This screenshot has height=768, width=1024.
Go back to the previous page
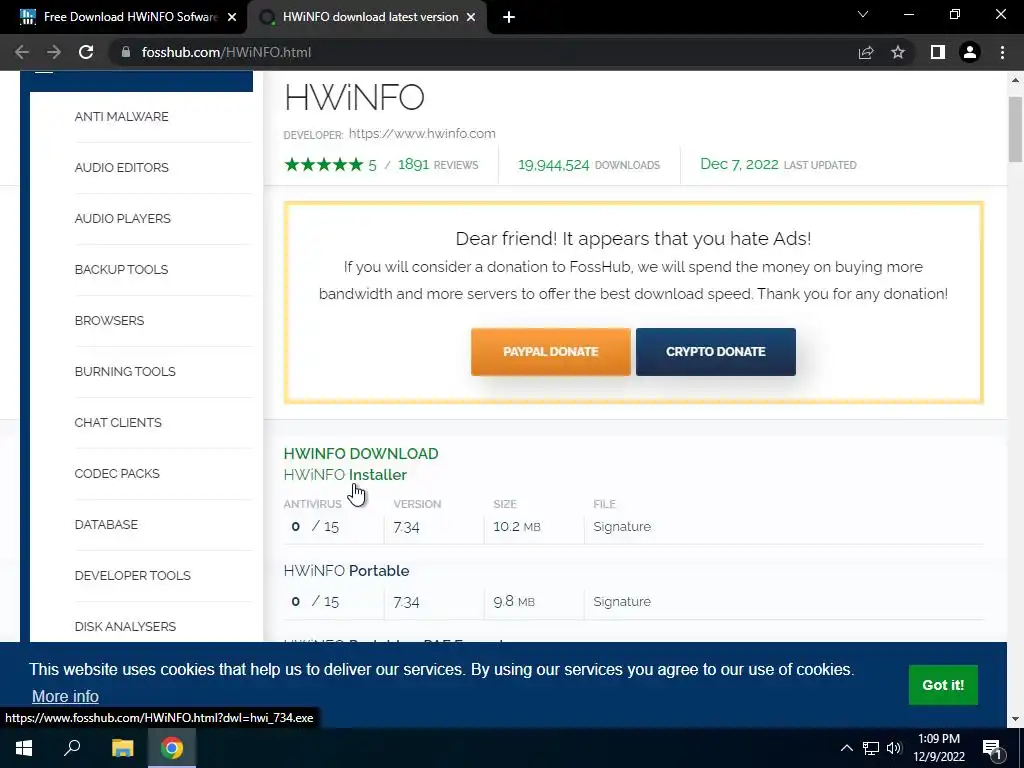(x=22, y=52)
